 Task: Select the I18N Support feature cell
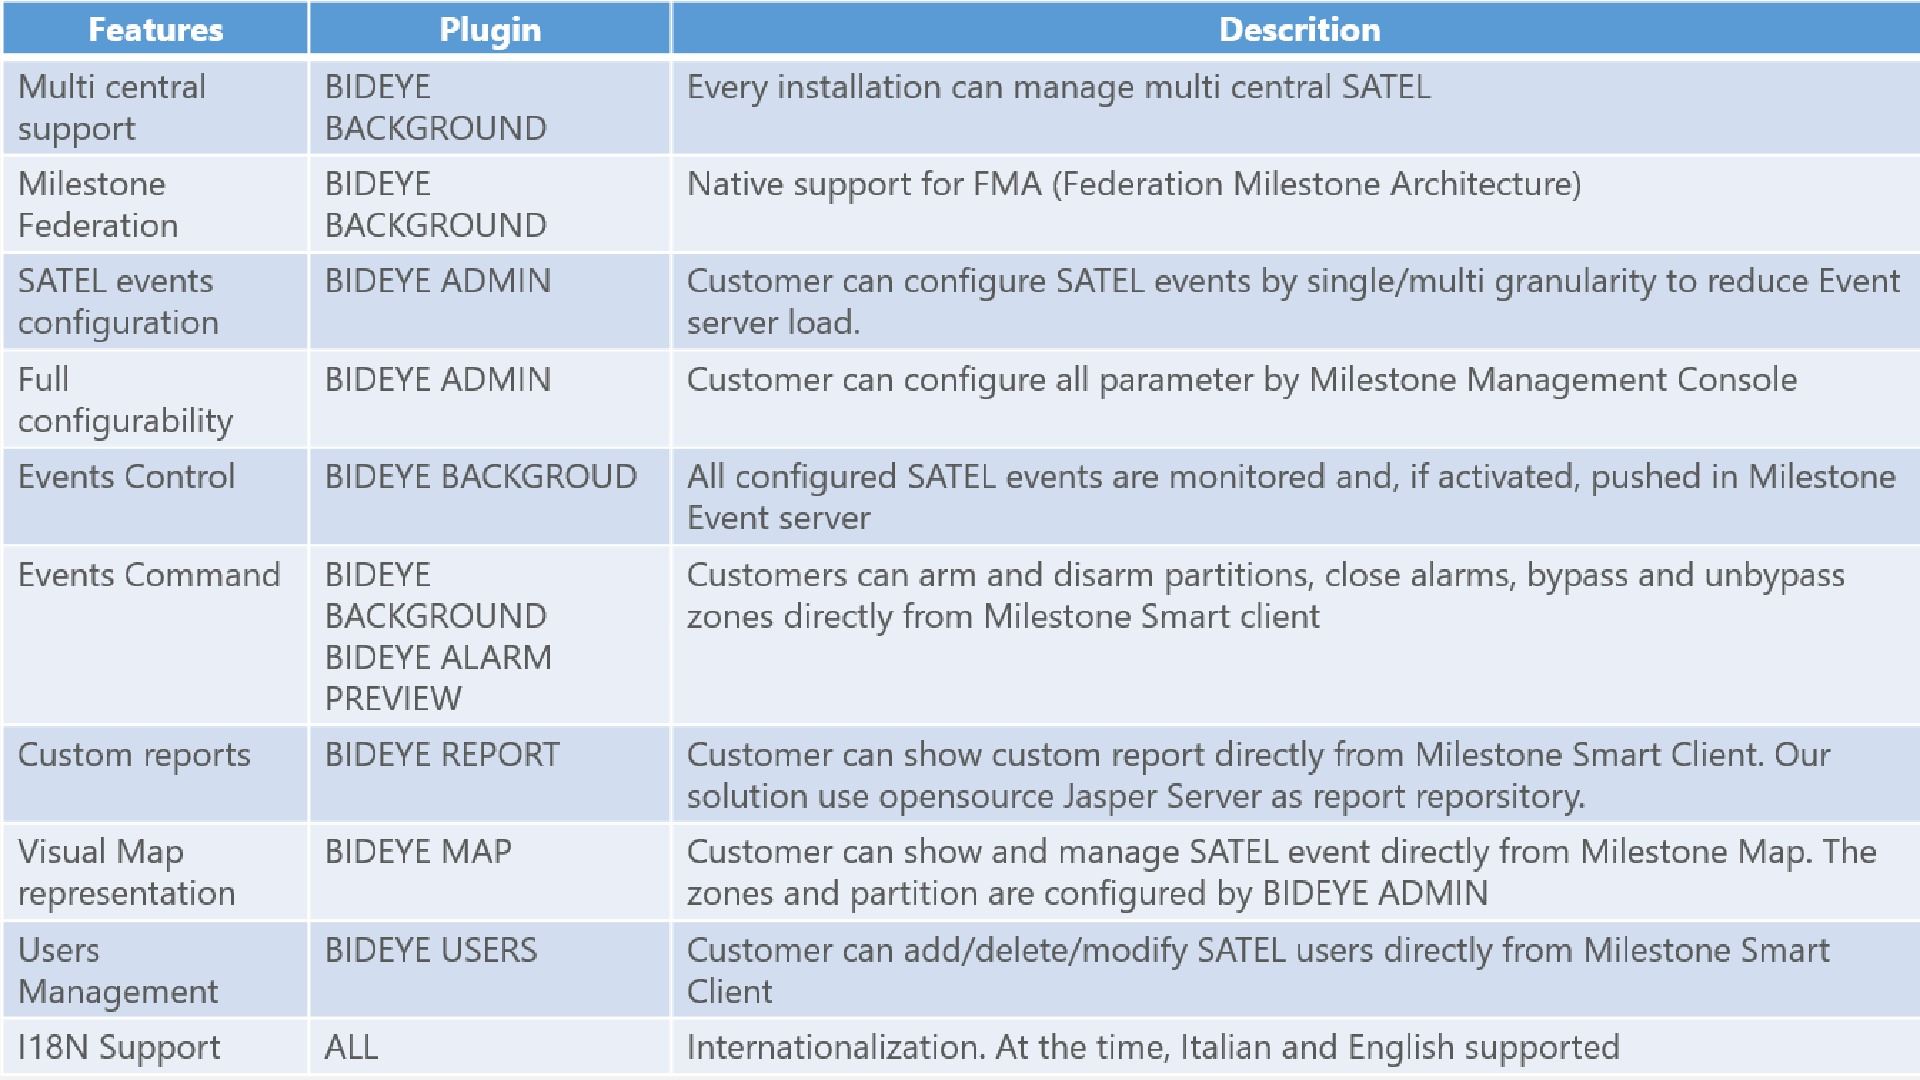pyautogui.click(x=155, y=1047)
